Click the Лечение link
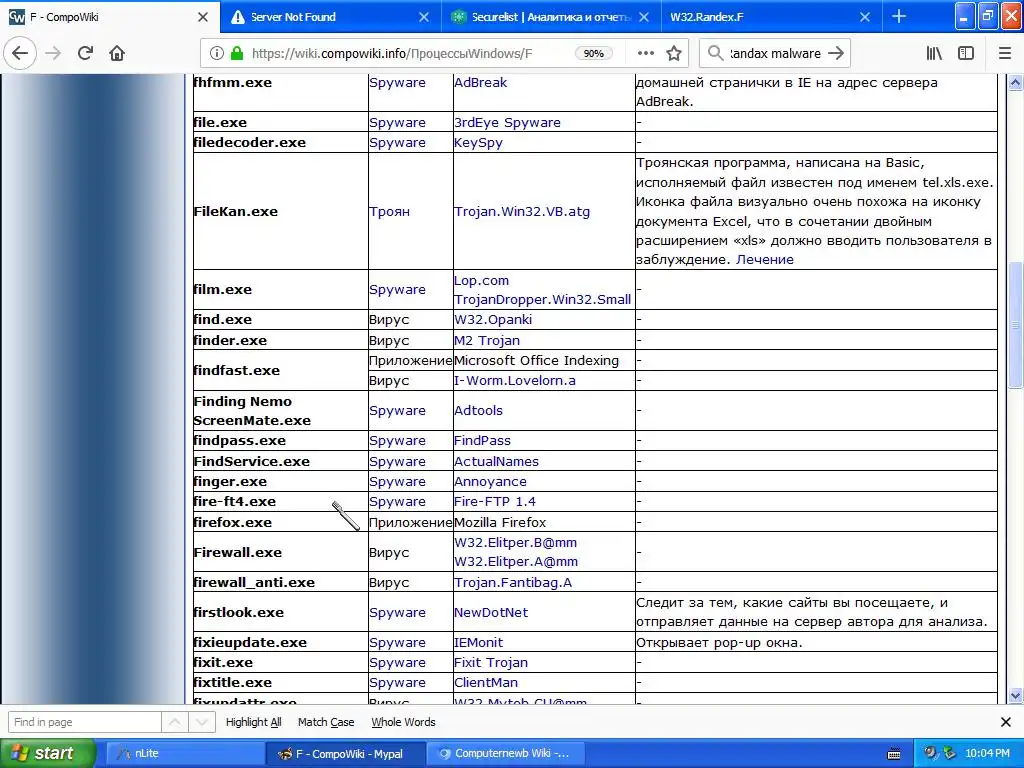Screen dimensions: 1024x768 point(765,259)
